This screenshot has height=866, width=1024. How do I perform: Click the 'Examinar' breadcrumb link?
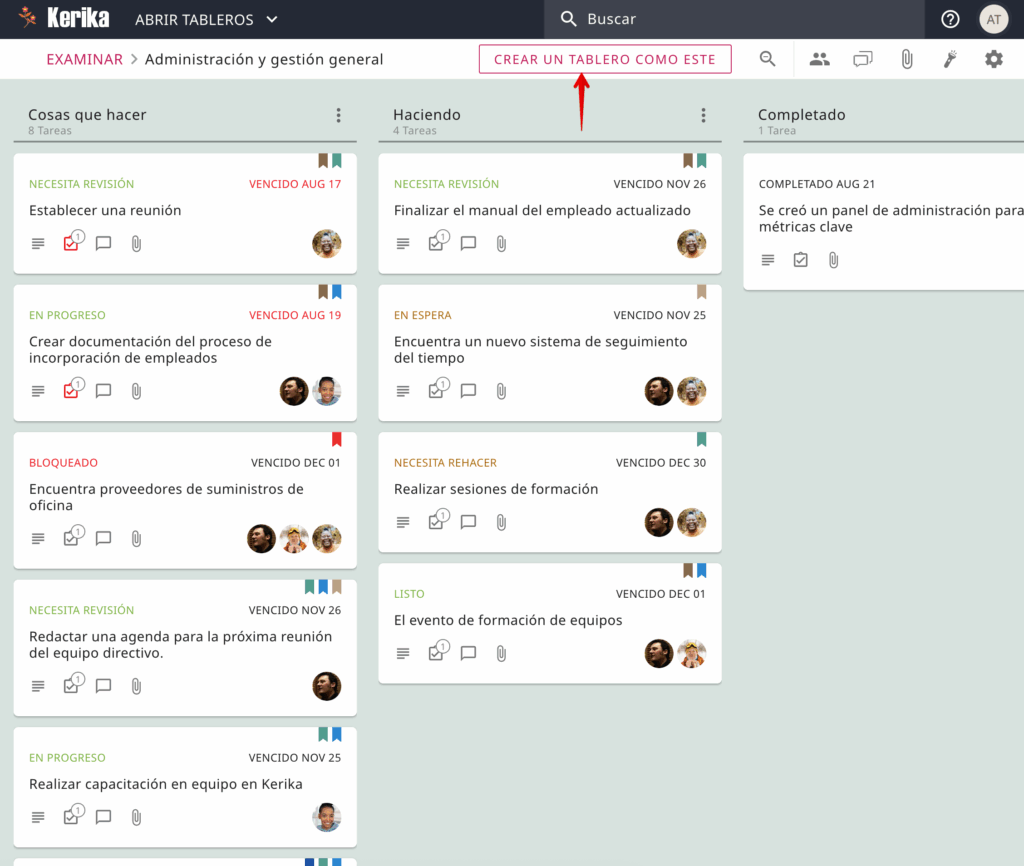[84, 59]
